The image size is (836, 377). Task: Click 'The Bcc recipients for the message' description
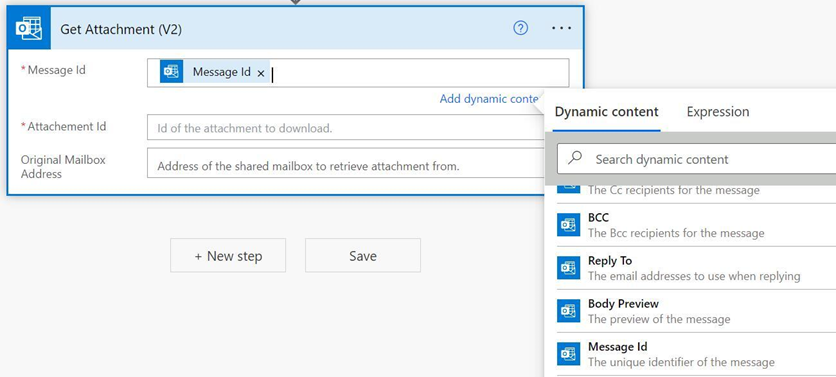click(x=676, y=233)
